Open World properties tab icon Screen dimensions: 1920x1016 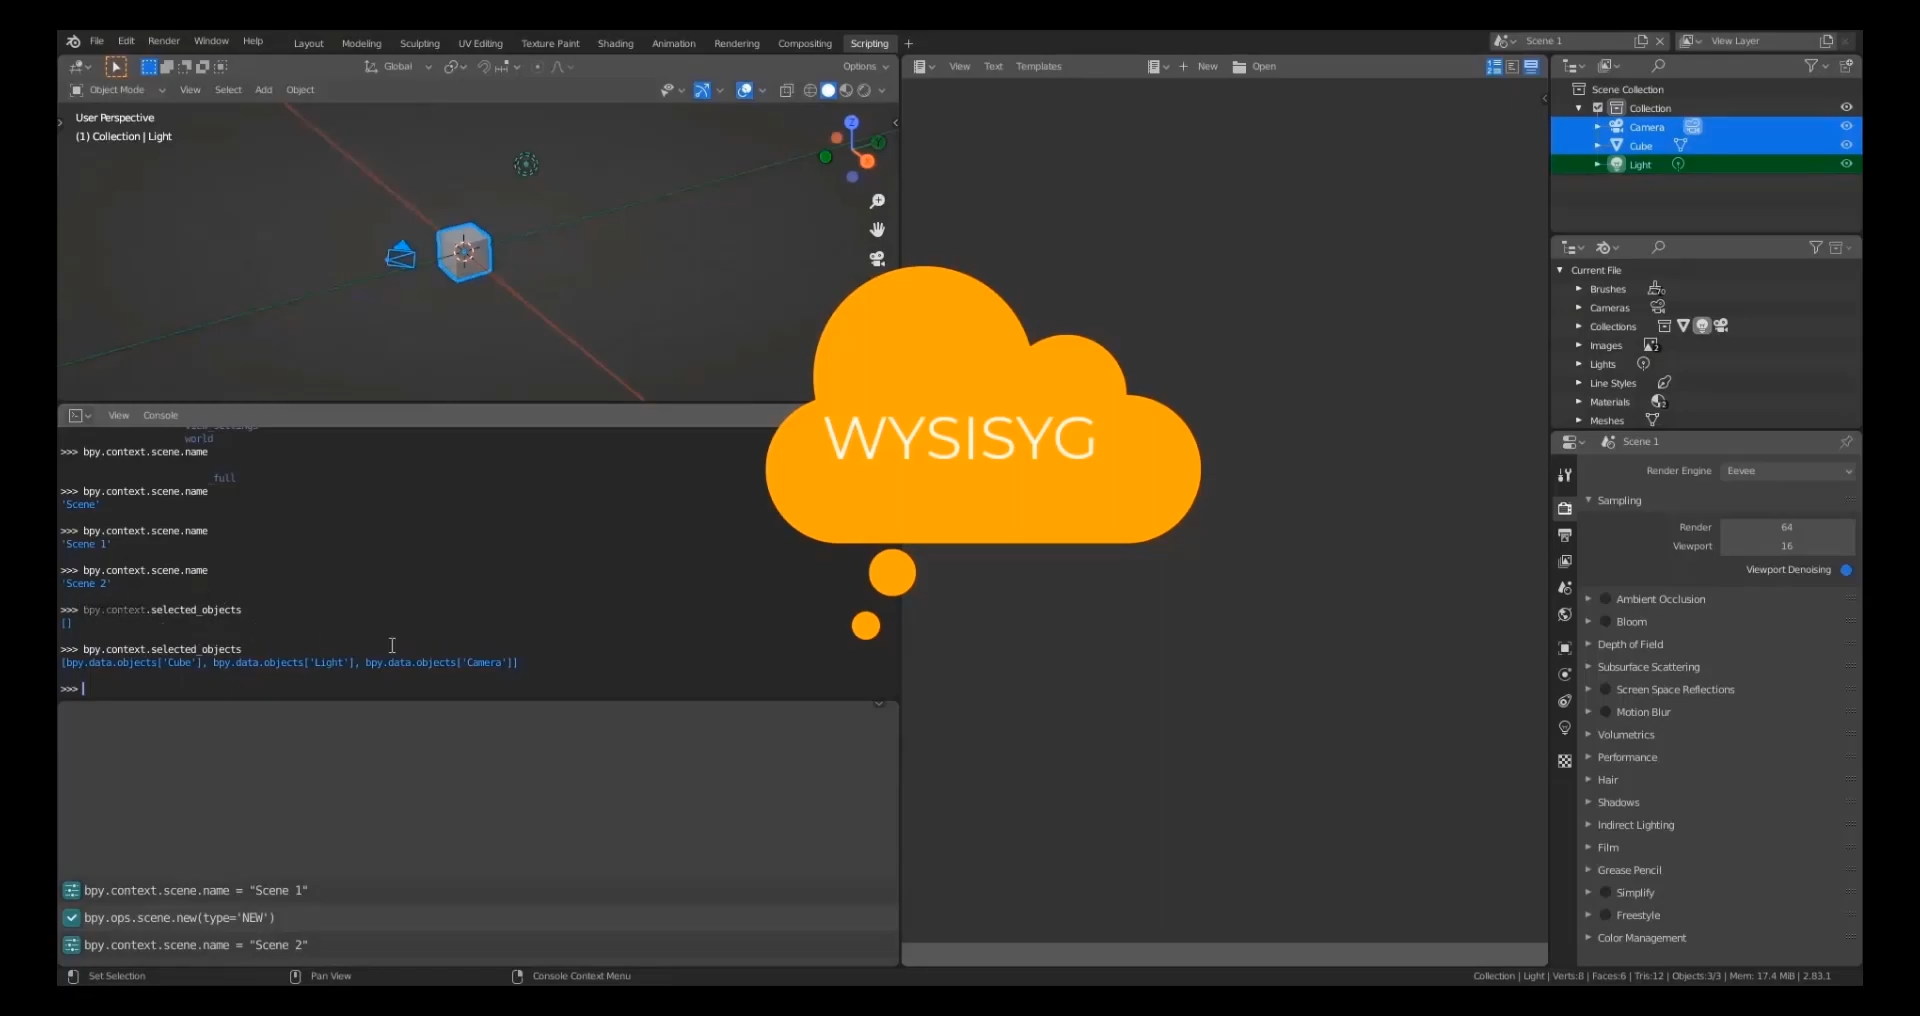click(1565, 615)
